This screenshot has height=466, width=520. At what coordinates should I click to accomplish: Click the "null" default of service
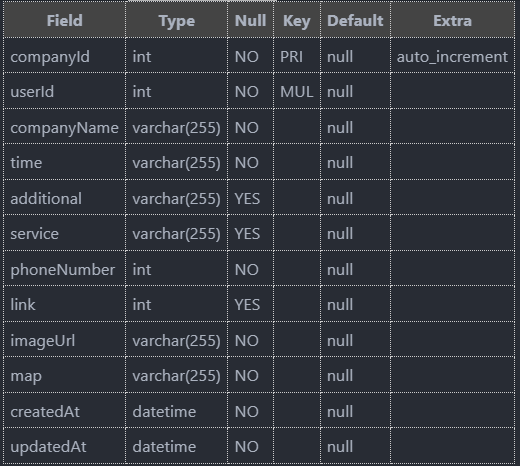click(x=340, y=234)
